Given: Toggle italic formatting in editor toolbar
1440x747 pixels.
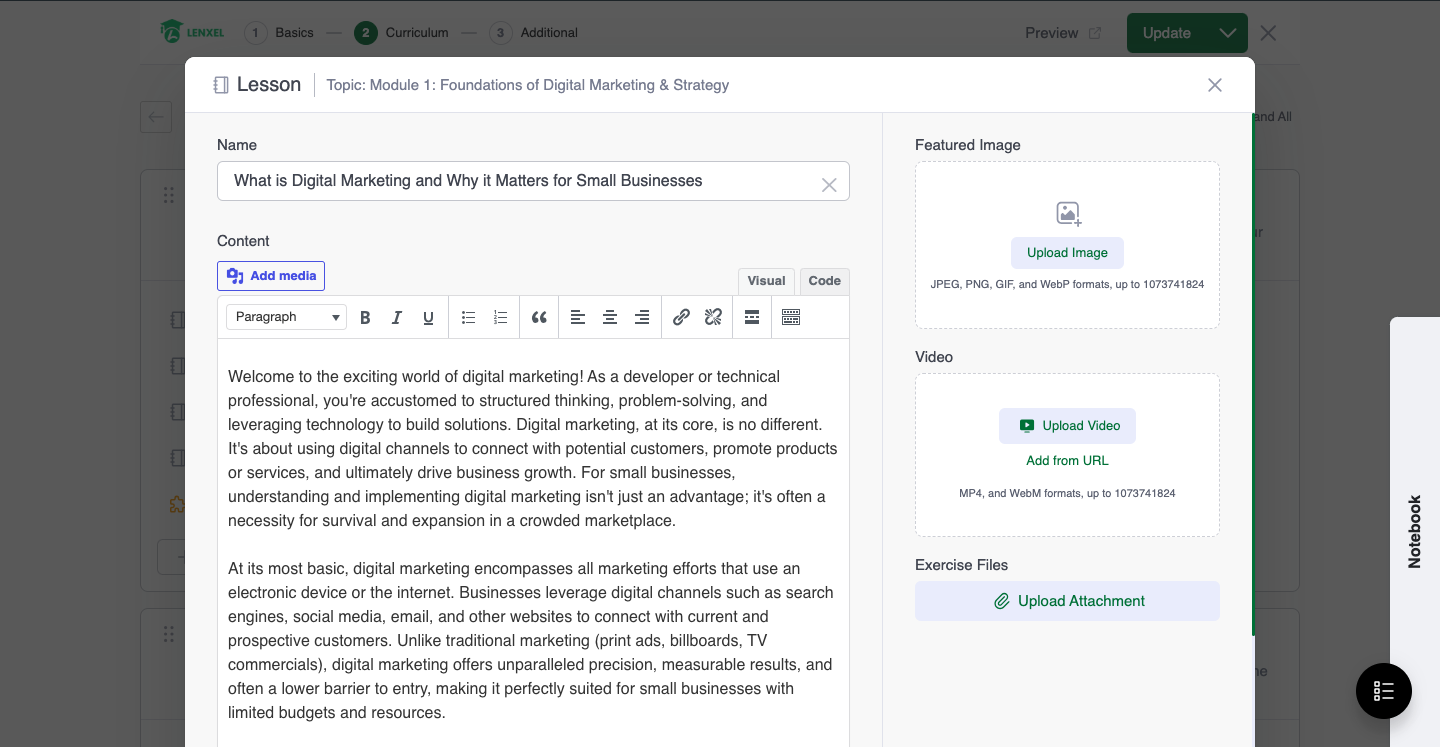Looking at the screenshot, I should (x=397, y=317).
